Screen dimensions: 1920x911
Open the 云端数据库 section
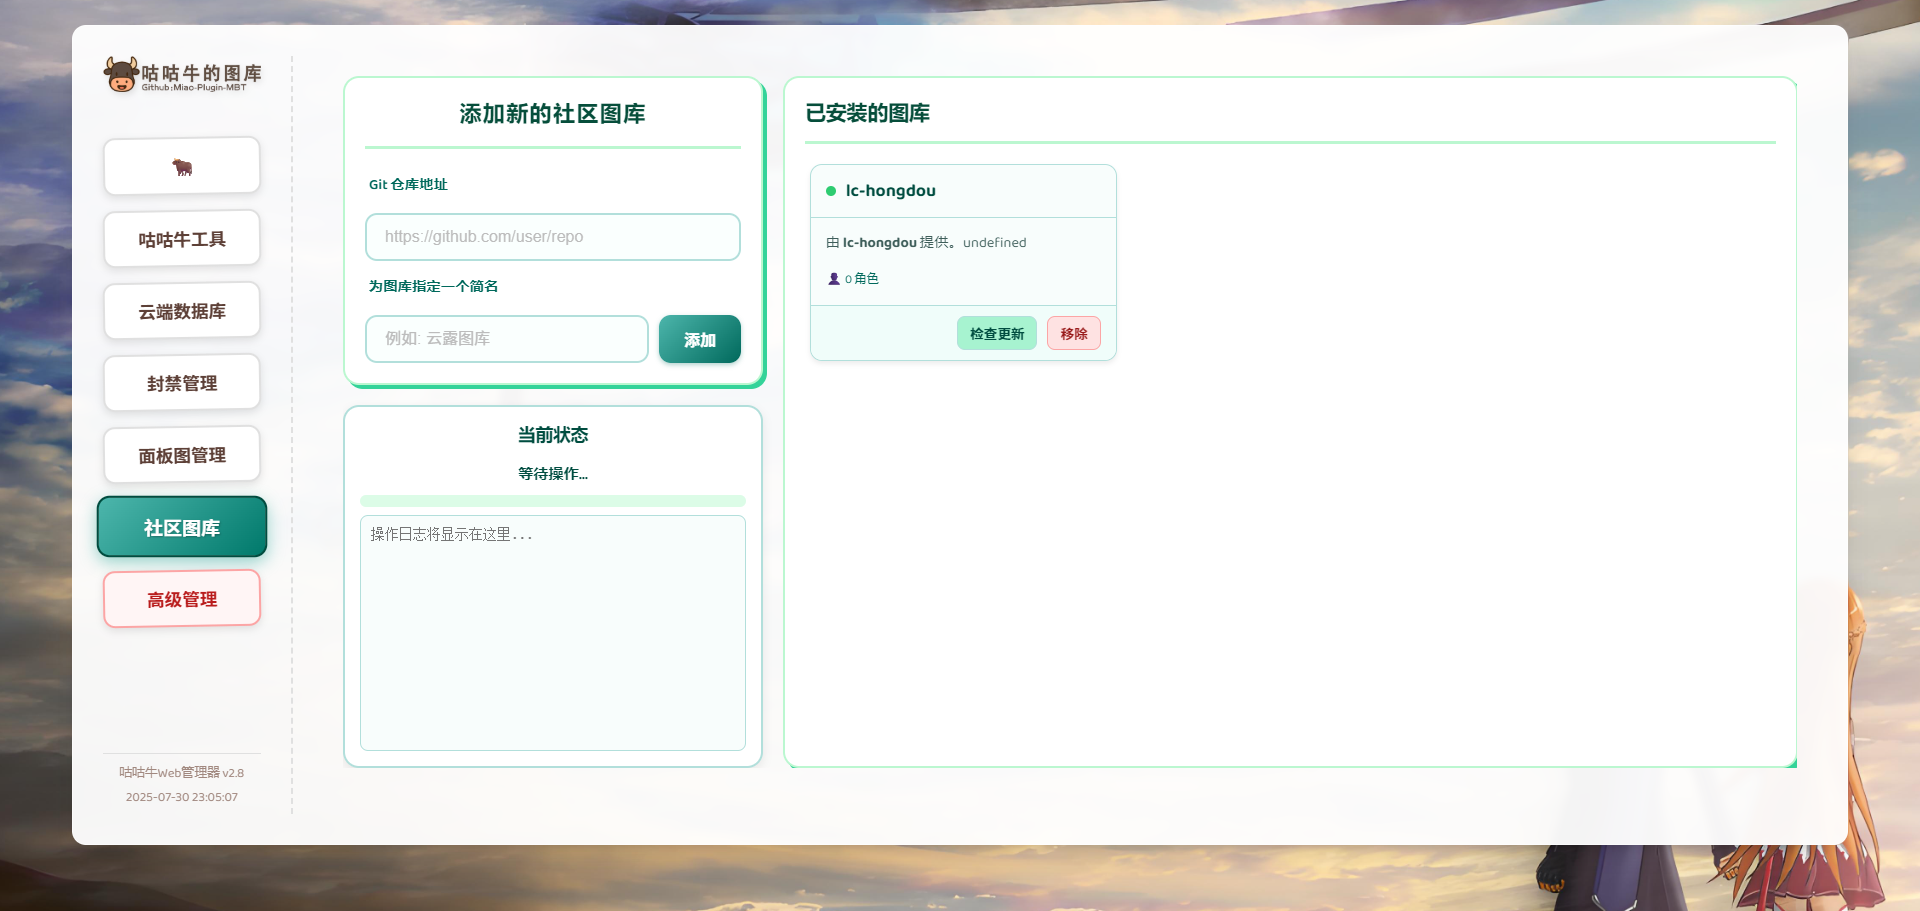tap(181, 310)
